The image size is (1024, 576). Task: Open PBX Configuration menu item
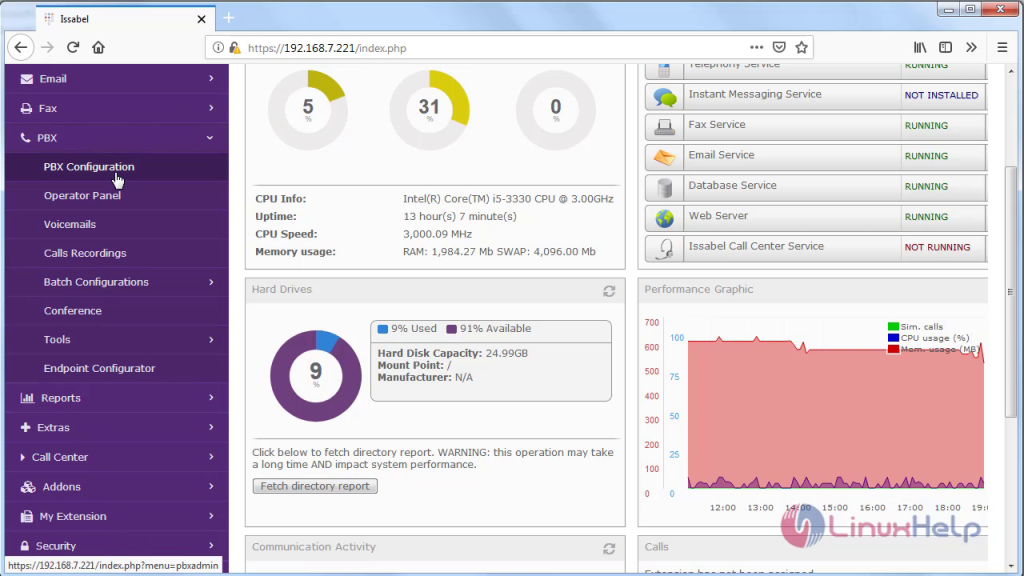116,167
